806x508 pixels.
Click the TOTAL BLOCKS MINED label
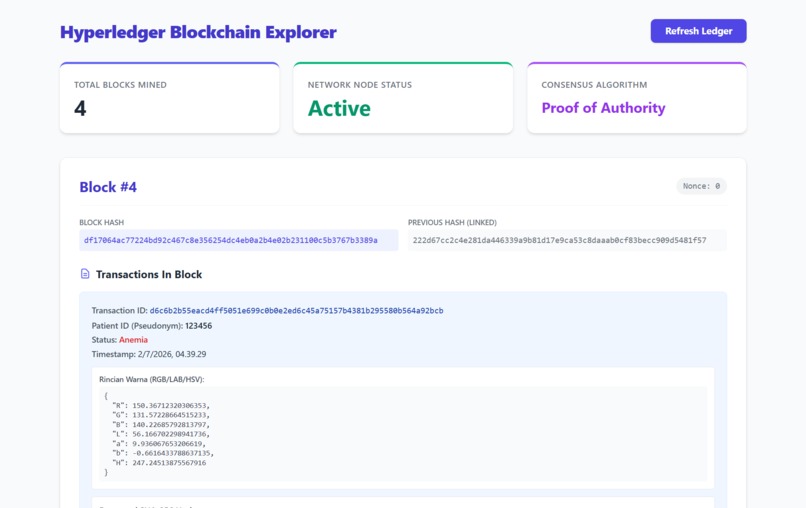coord(120,85)
